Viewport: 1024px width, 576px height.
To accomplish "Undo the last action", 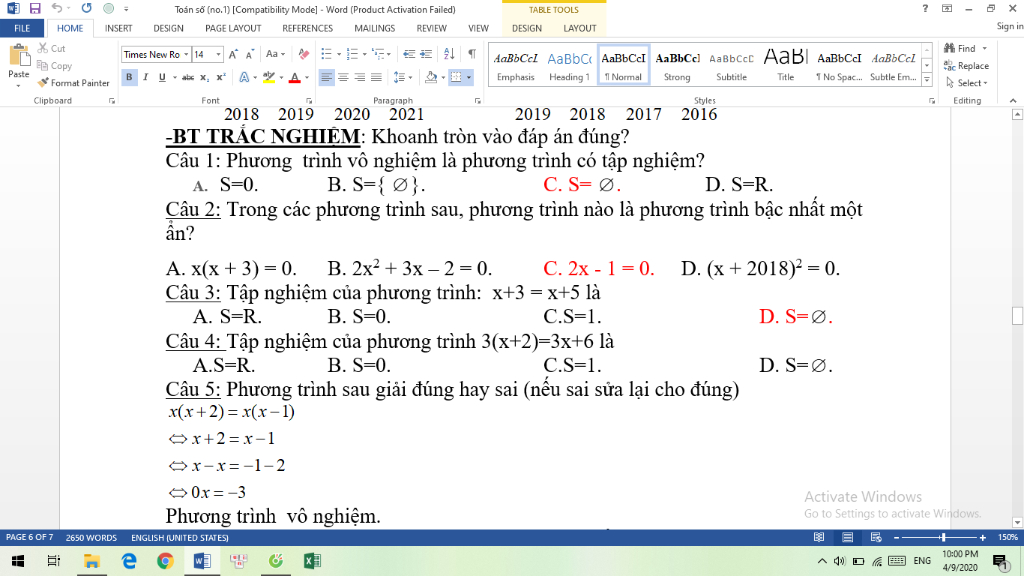I will coord(57,8).
